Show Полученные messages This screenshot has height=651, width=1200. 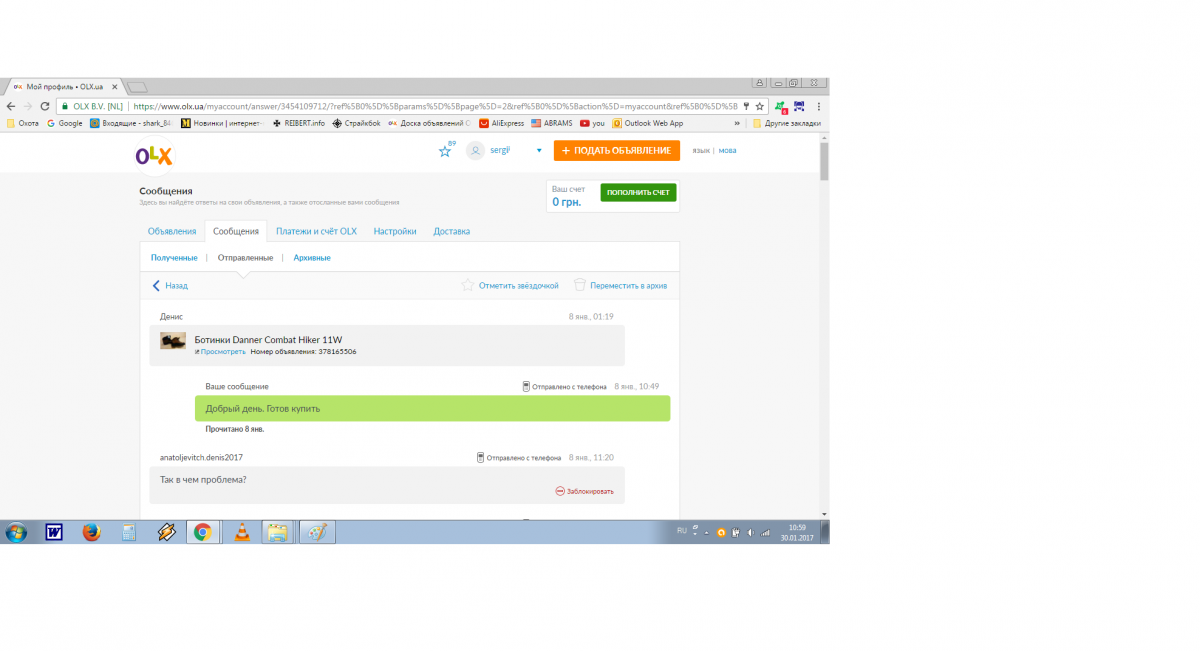(174, 257)
